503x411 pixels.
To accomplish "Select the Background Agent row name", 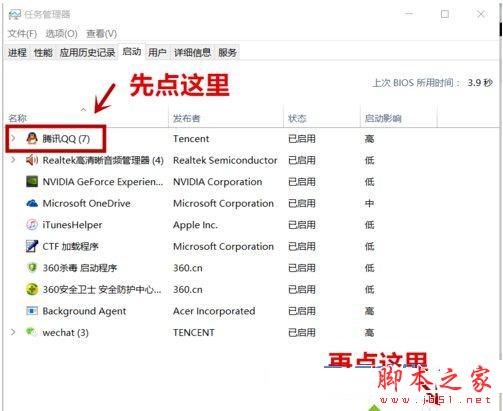I will [x=84, y=311].
